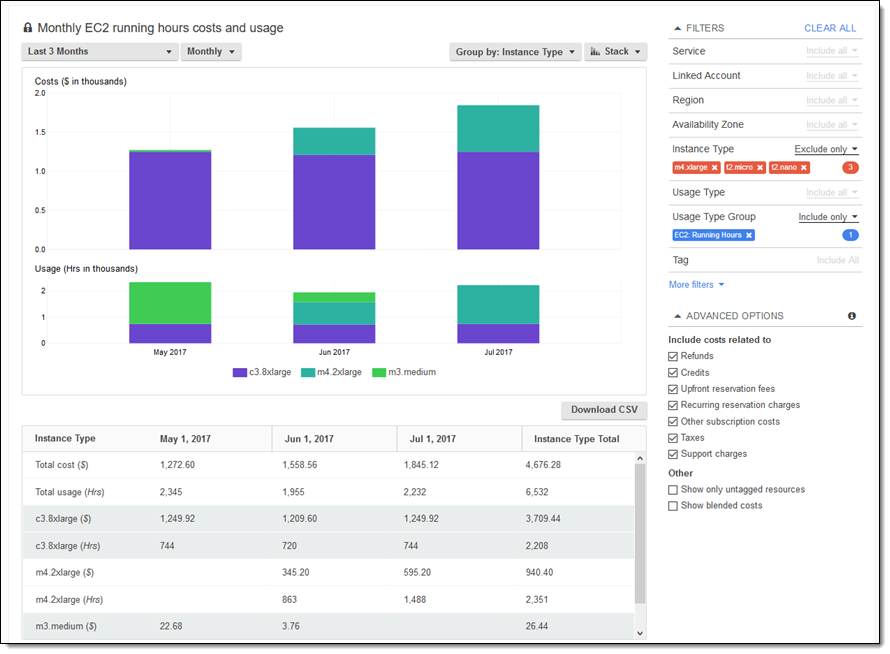Collapse the Filters section triangle
The height and width of the screenshot is (654, 890).
(678, 29)
